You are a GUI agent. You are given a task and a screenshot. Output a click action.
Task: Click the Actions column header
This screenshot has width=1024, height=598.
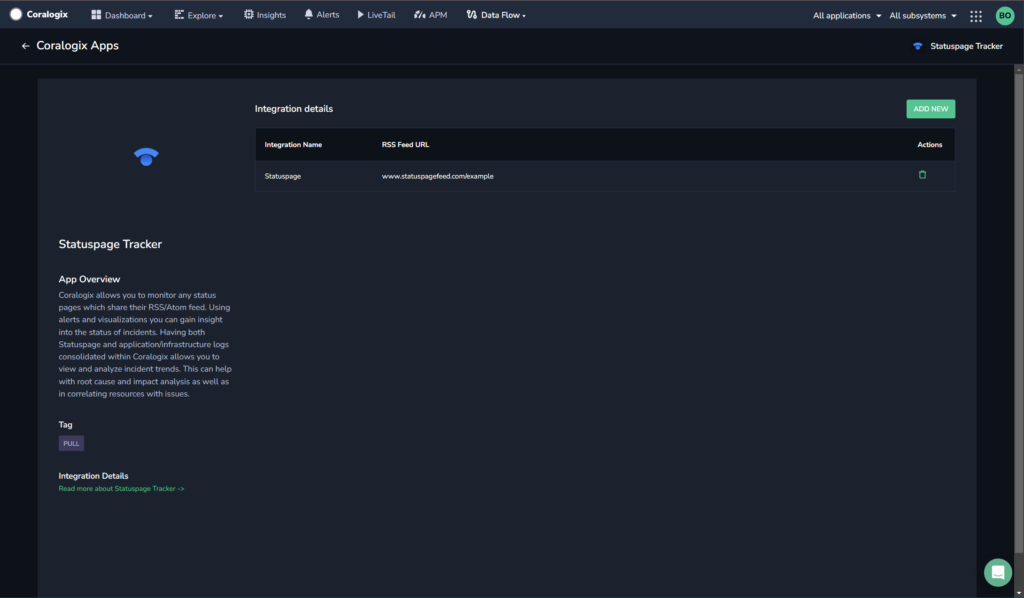coord(930,145)
